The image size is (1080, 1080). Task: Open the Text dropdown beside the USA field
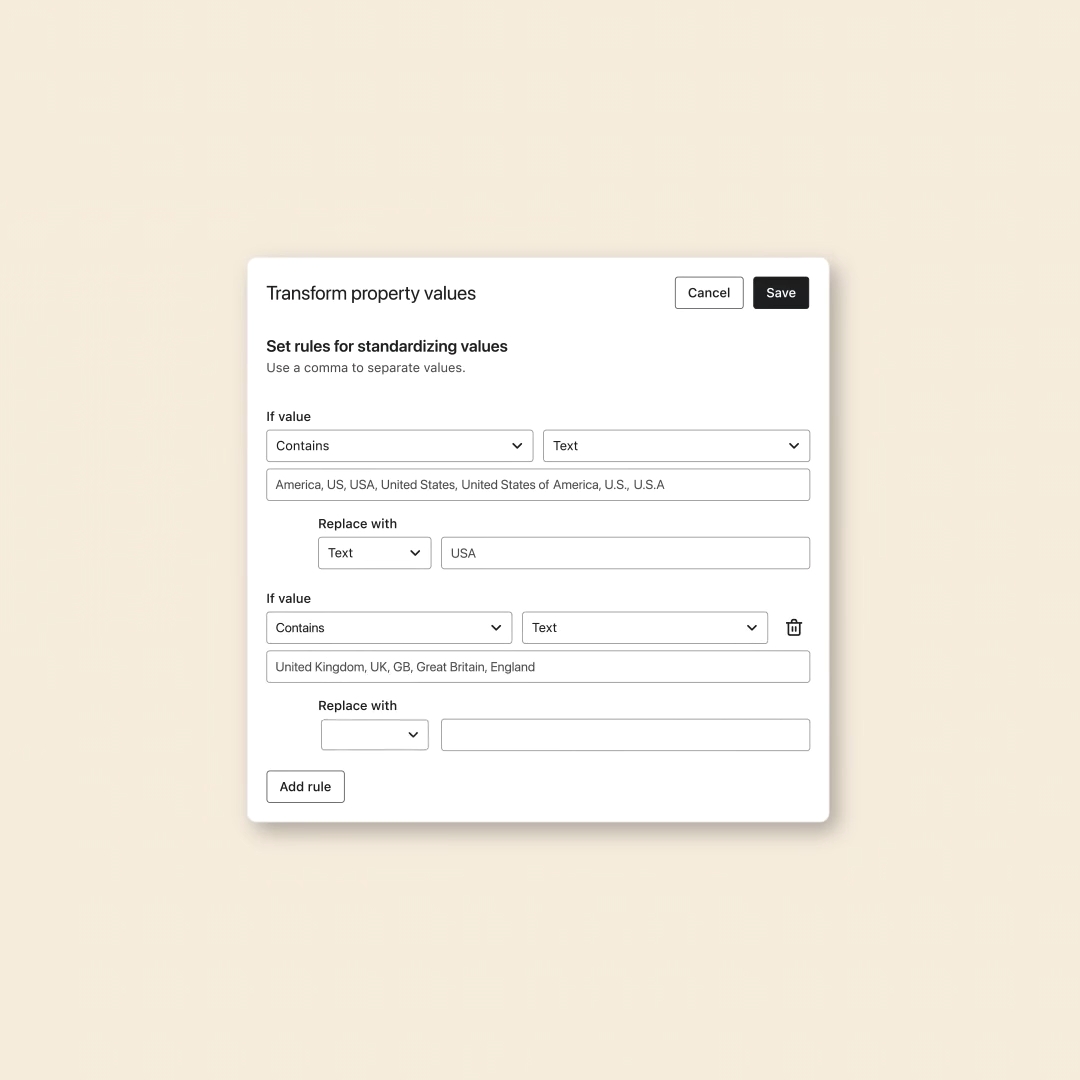point(374,553)
